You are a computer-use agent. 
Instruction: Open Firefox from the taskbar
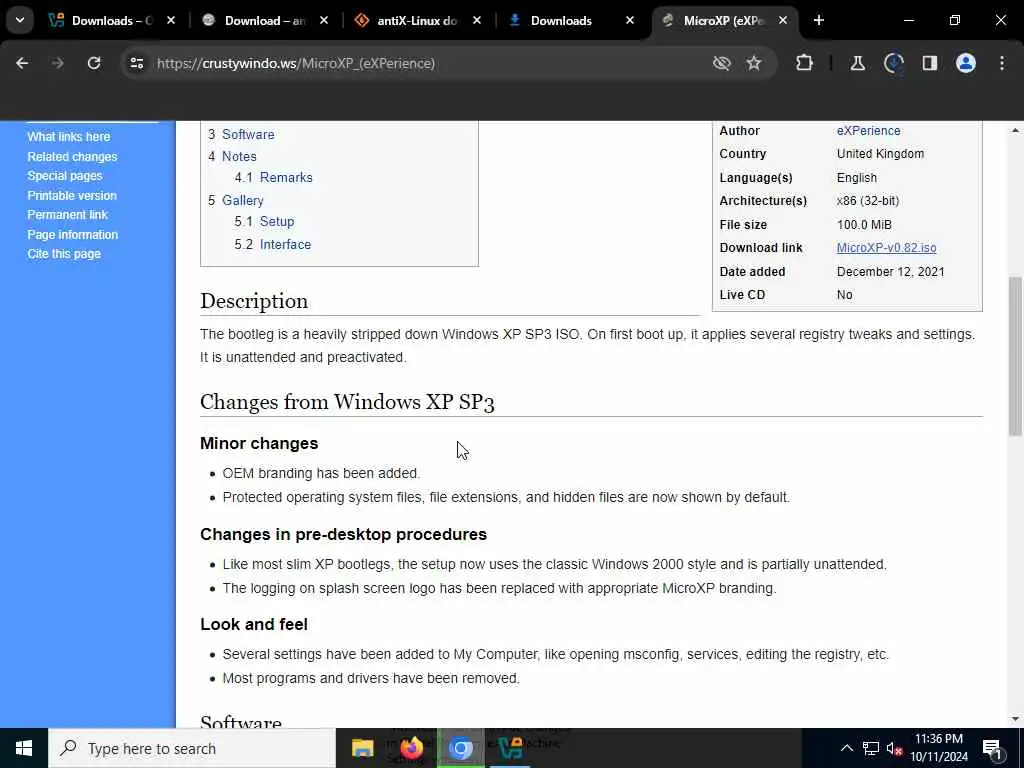[411, 748]
